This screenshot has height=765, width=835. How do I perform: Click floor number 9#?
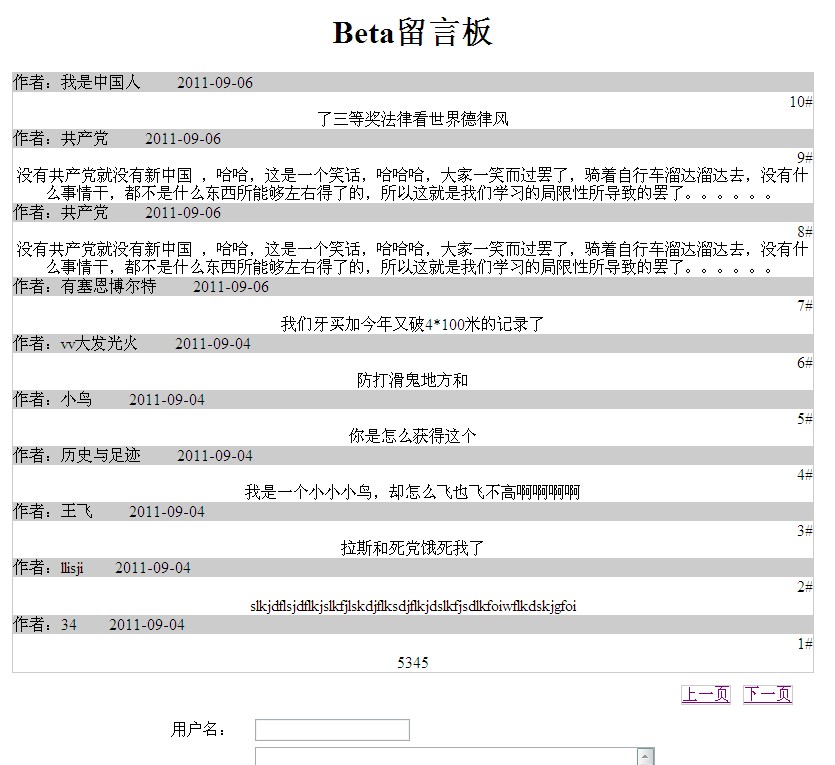click(x=805, y=158)
